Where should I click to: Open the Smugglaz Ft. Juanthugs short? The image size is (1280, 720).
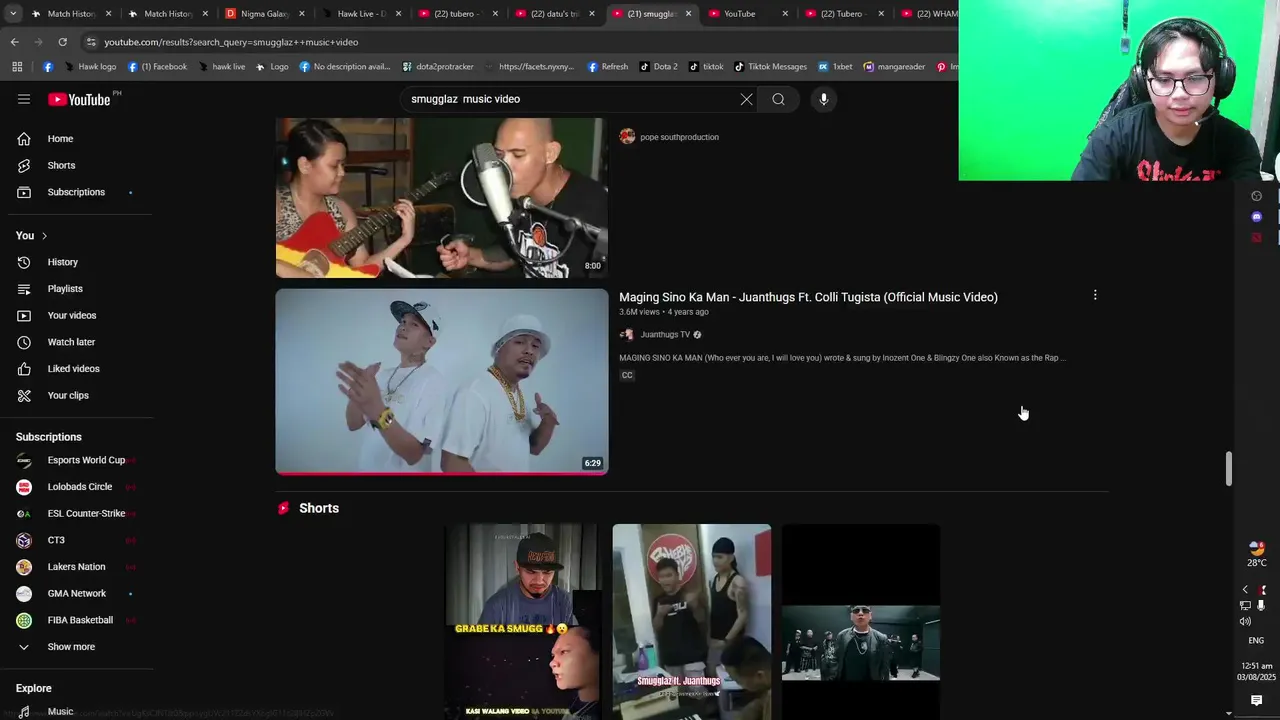click(x=692, y=621)
